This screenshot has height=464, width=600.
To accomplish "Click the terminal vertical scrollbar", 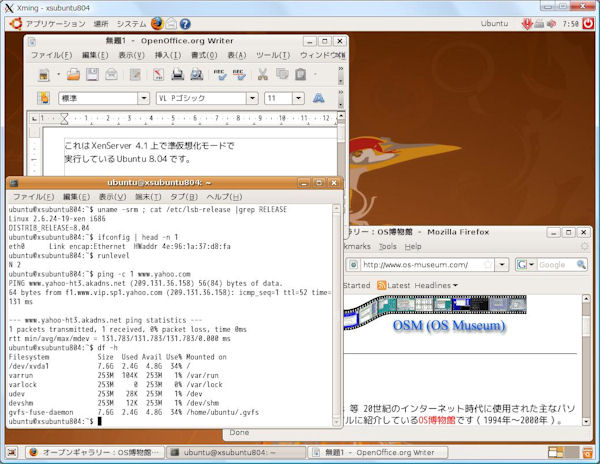I will click(x=336, y=315).
